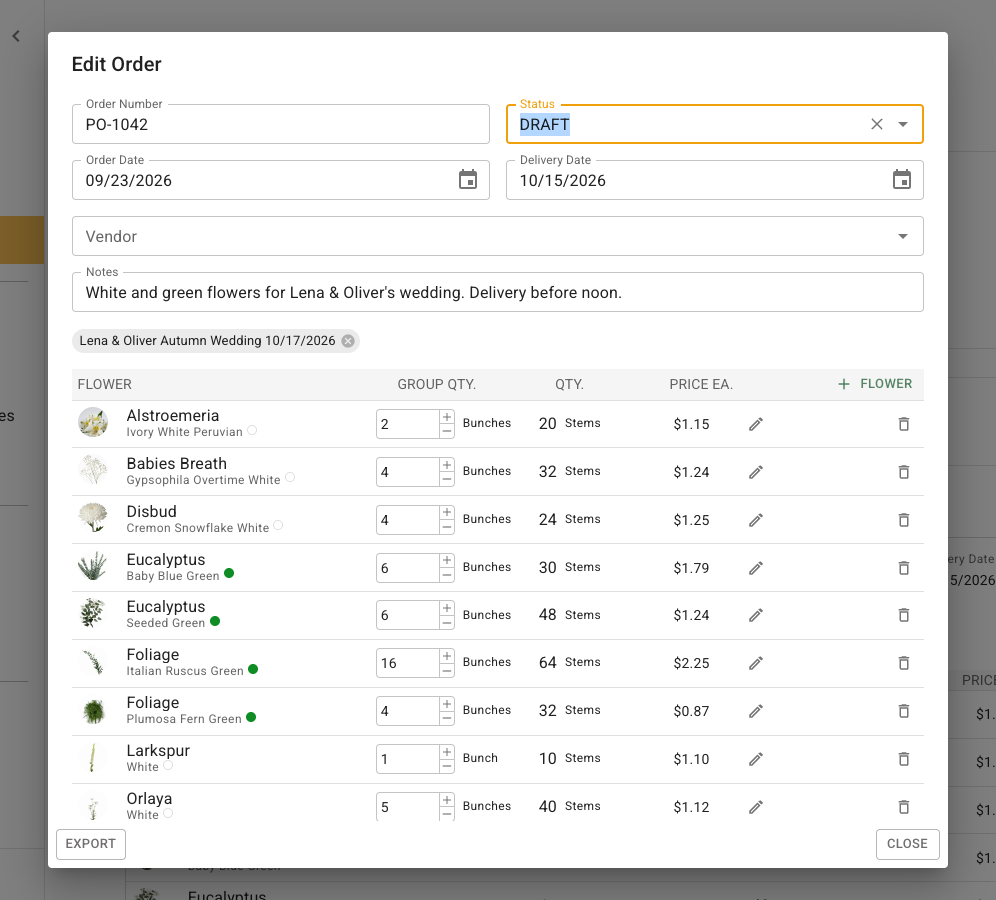Open the Delivery Date calendar picker
This screenshot has height=900, width=996.
pyautogui.click(x=902, y=180)
